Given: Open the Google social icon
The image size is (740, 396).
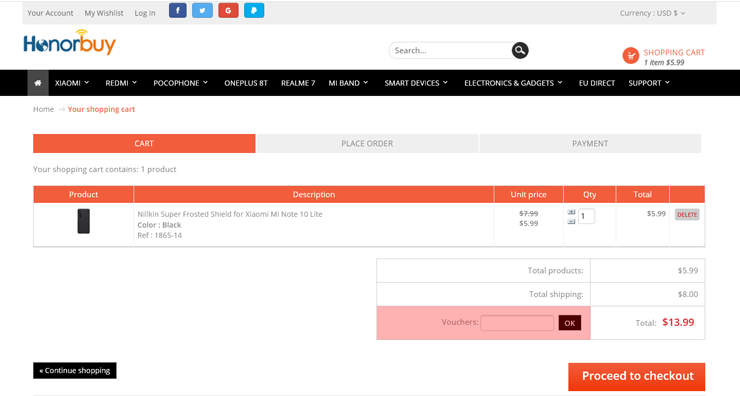Looking at the screenshot, I should [x=228, y=10].
